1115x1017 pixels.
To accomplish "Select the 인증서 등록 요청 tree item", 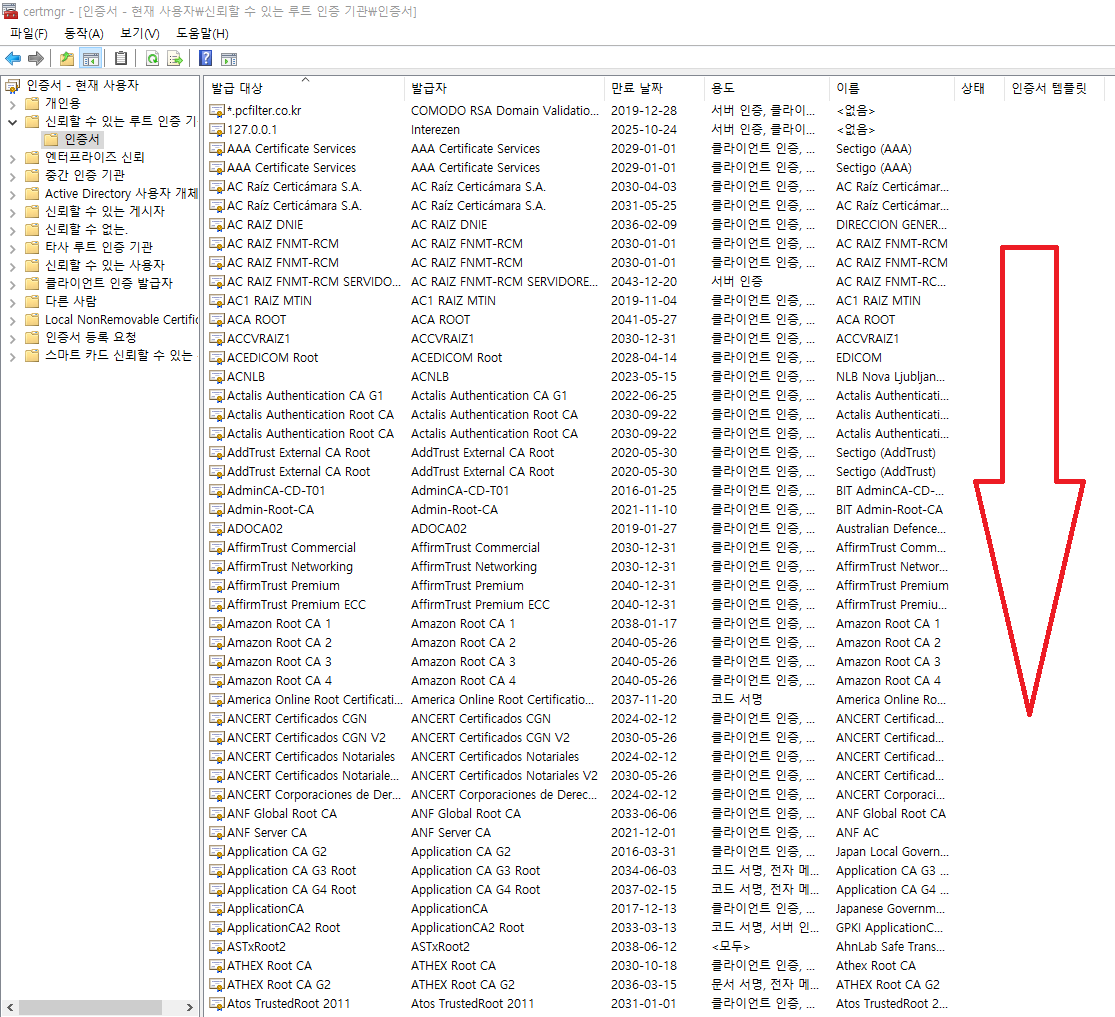I will point(90,337).
